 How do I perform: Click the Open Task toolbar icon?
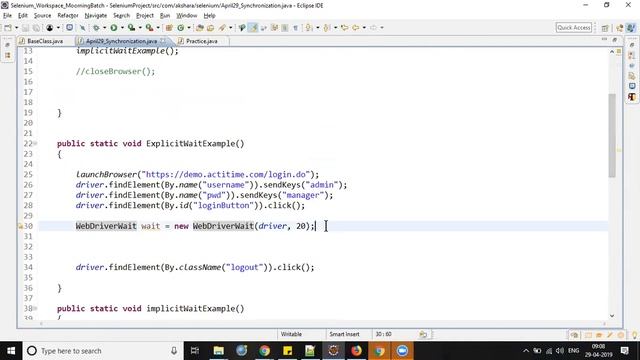click(211, 28)
